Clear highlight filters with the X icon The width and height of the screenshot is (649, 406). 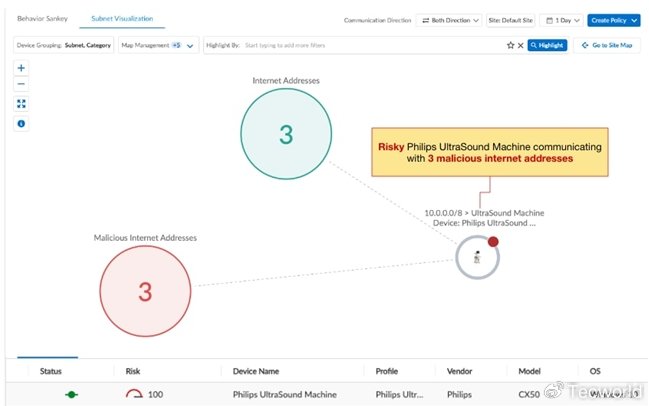[x=521, y=45]
